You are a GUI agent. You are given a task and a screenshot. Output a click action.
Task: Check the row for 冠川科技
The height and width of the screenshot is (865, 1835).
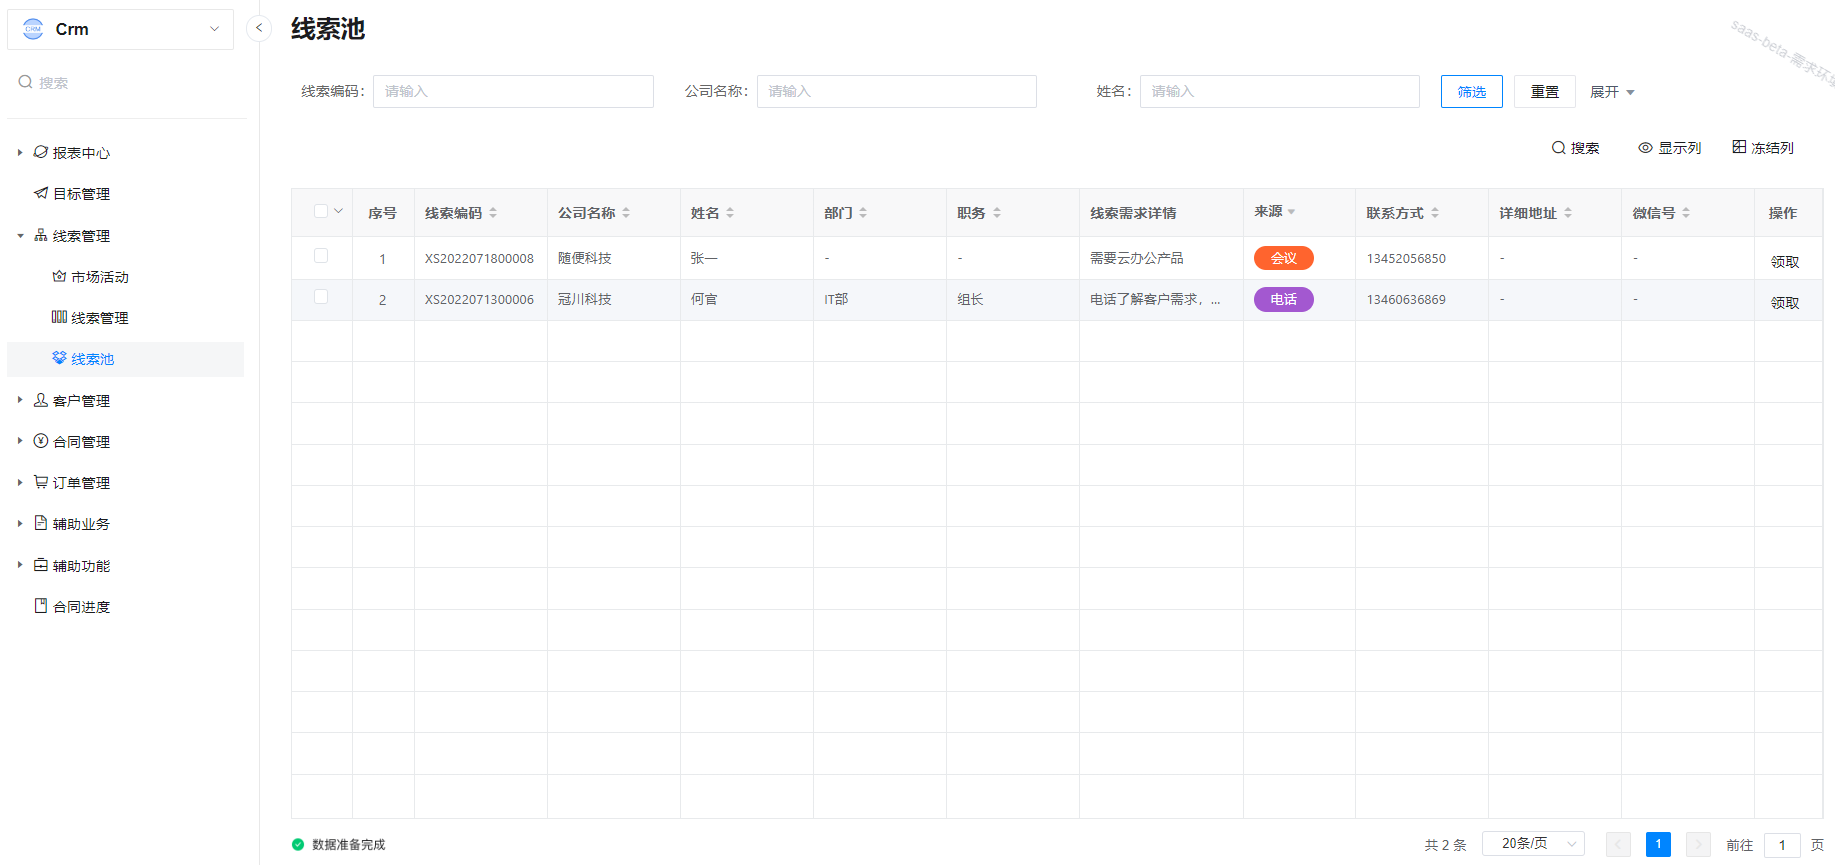[321, 297]
